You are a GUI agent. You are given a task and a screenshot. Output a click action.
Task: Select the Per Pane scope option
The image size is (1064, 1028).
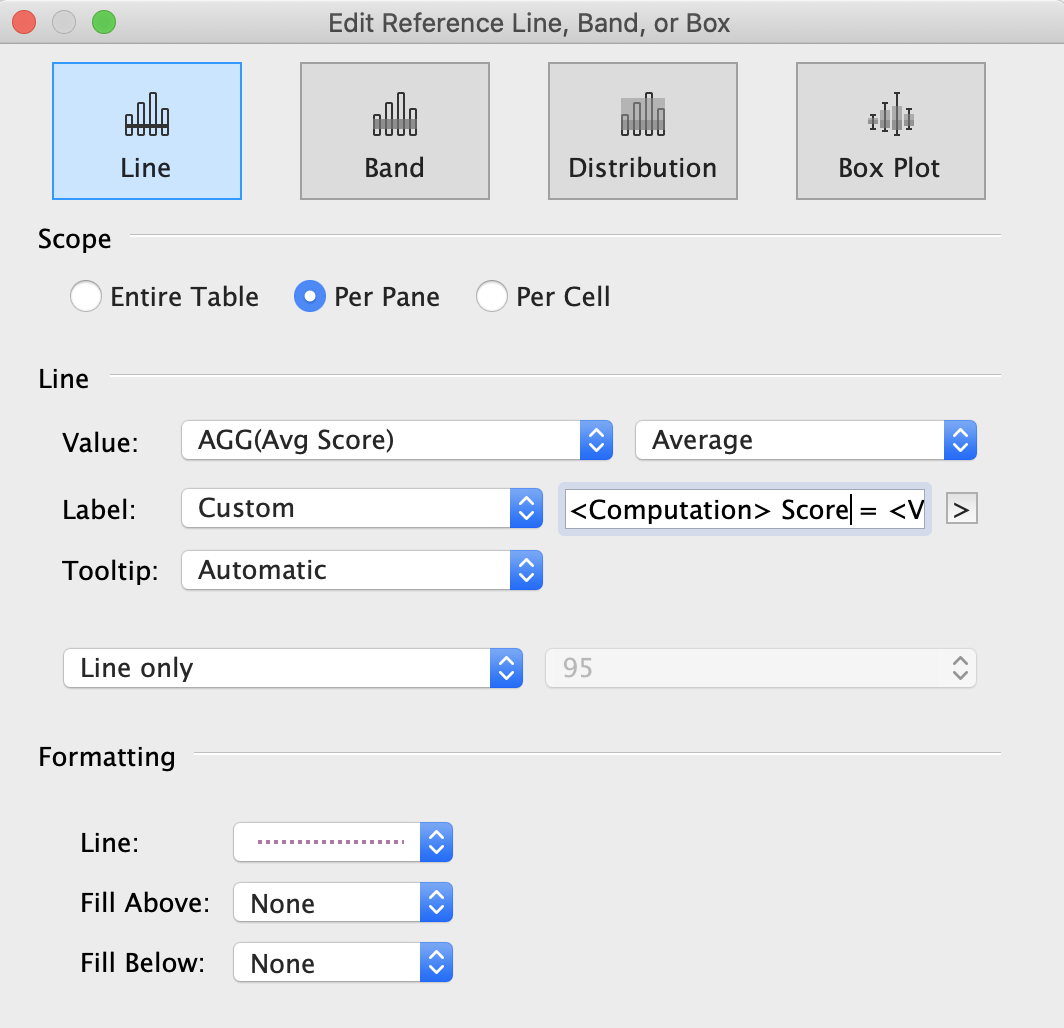coord(310,297)
